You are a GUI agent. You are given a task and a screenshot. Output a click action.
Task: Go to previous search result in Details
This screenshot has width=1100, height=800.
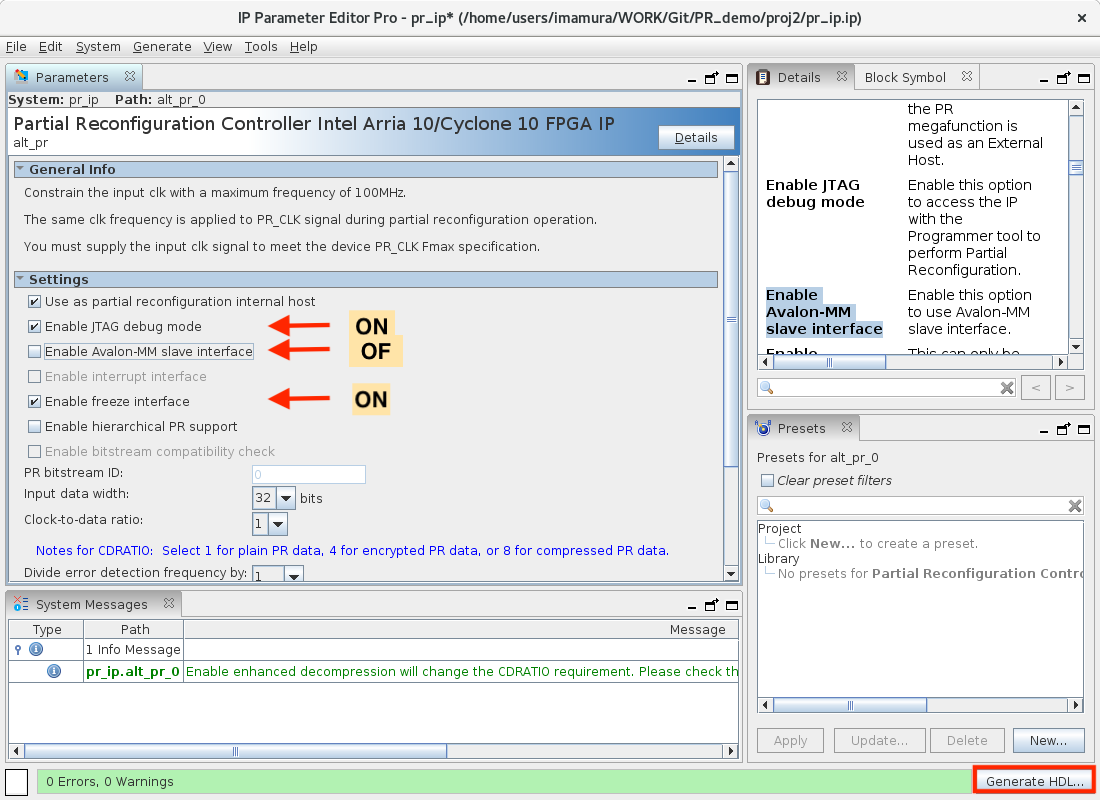[x=1035, y=387]
